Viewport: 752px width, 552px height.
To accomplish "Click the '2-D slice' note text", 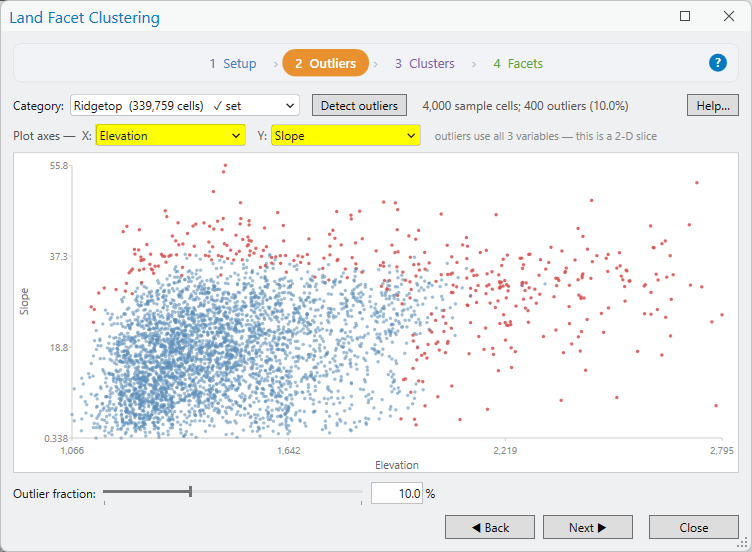I will point(546,136).
